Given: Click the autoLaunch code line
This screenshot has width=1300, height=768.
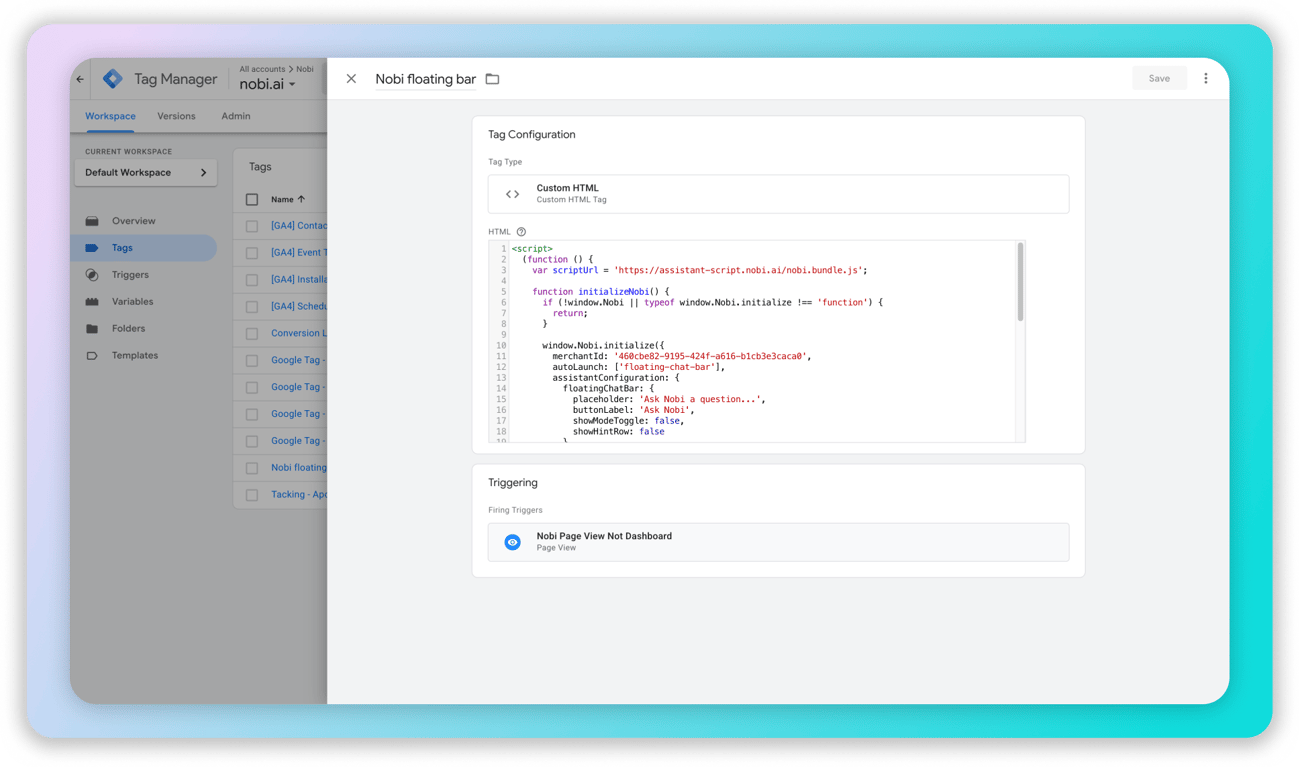Looking at the screenshot, I should (638, 367).
